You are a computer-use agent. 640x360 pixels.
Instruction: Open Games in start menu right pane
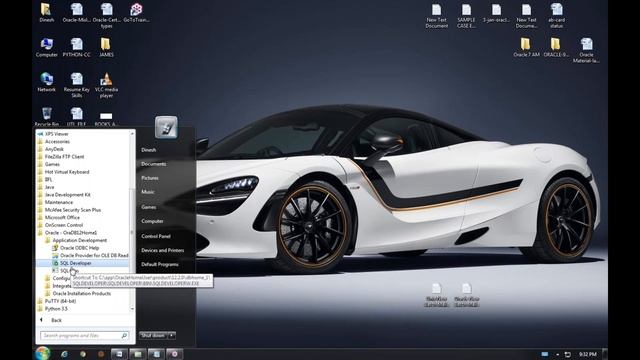tap(149, 207)
